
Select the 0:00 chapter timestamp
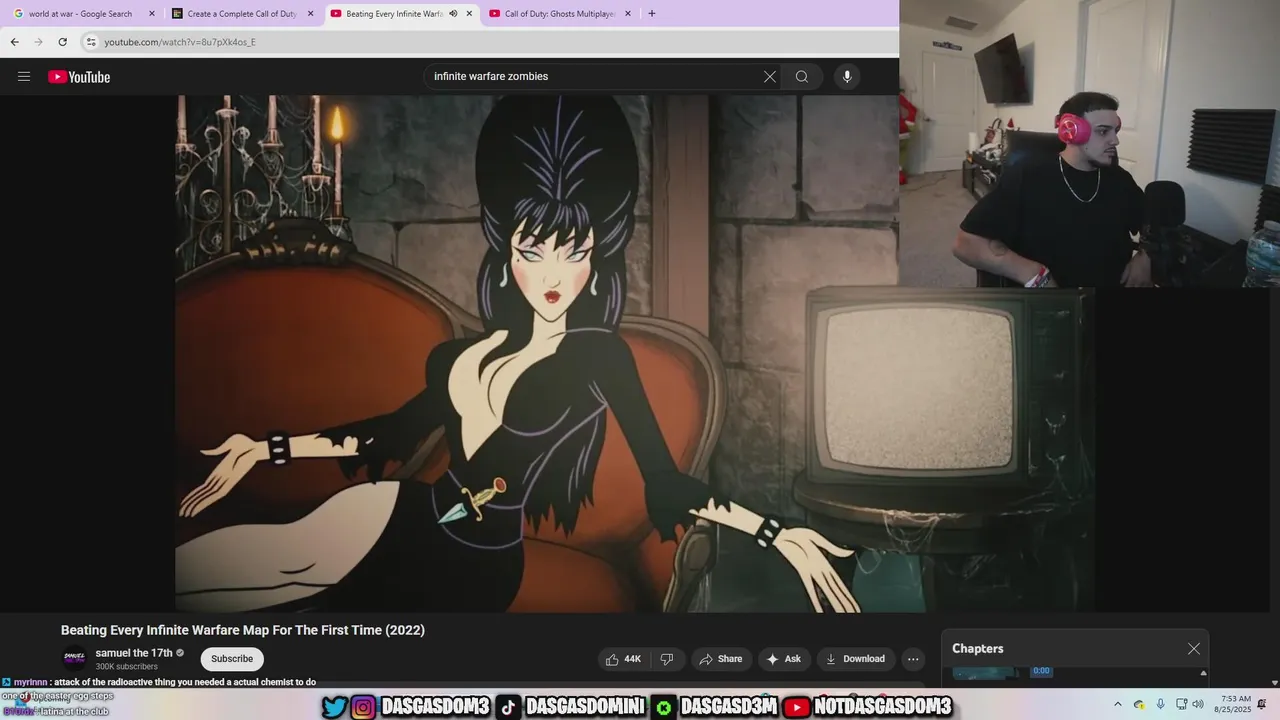click(1041, 671)
